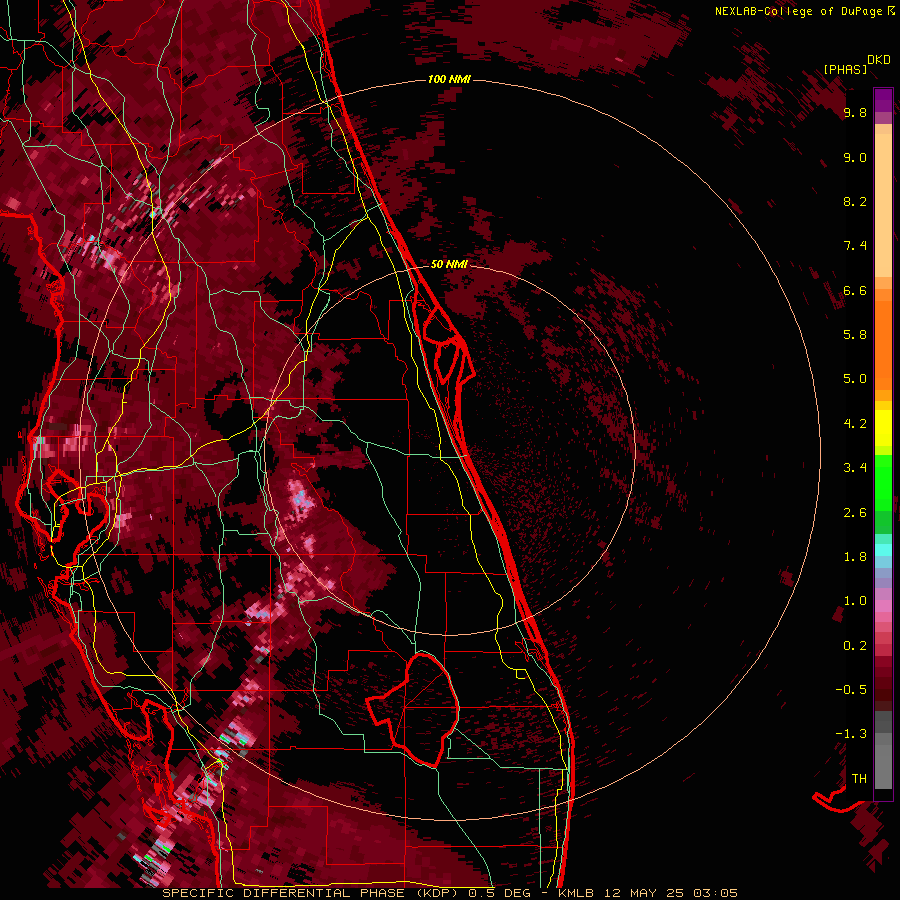Click the 4.2 value on the color scale
The height and width of the screenshot is (900, 900).
tap(855, 424)
